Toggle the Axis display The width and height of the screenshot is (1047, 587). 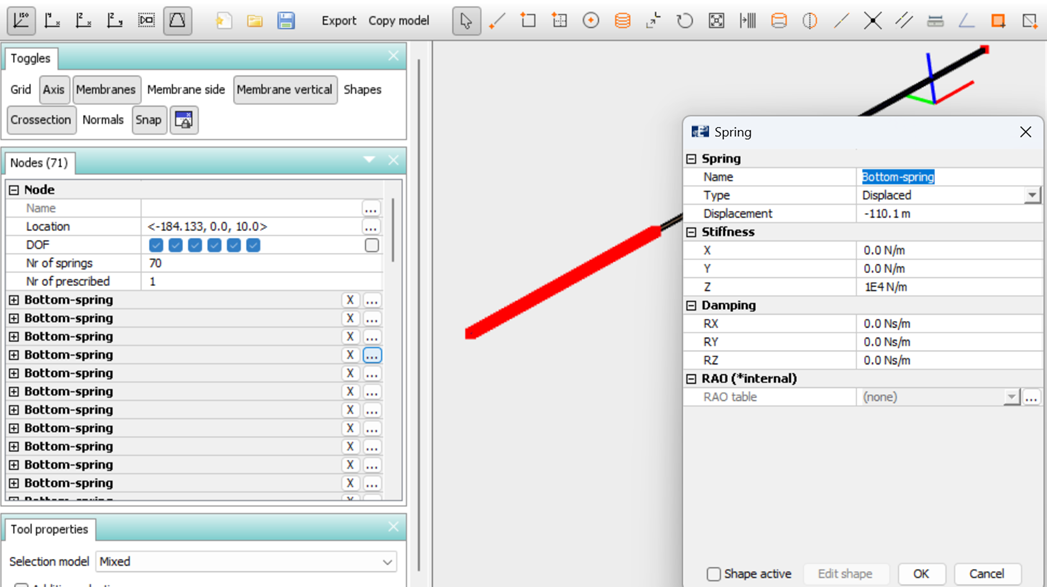click(54, 89)
